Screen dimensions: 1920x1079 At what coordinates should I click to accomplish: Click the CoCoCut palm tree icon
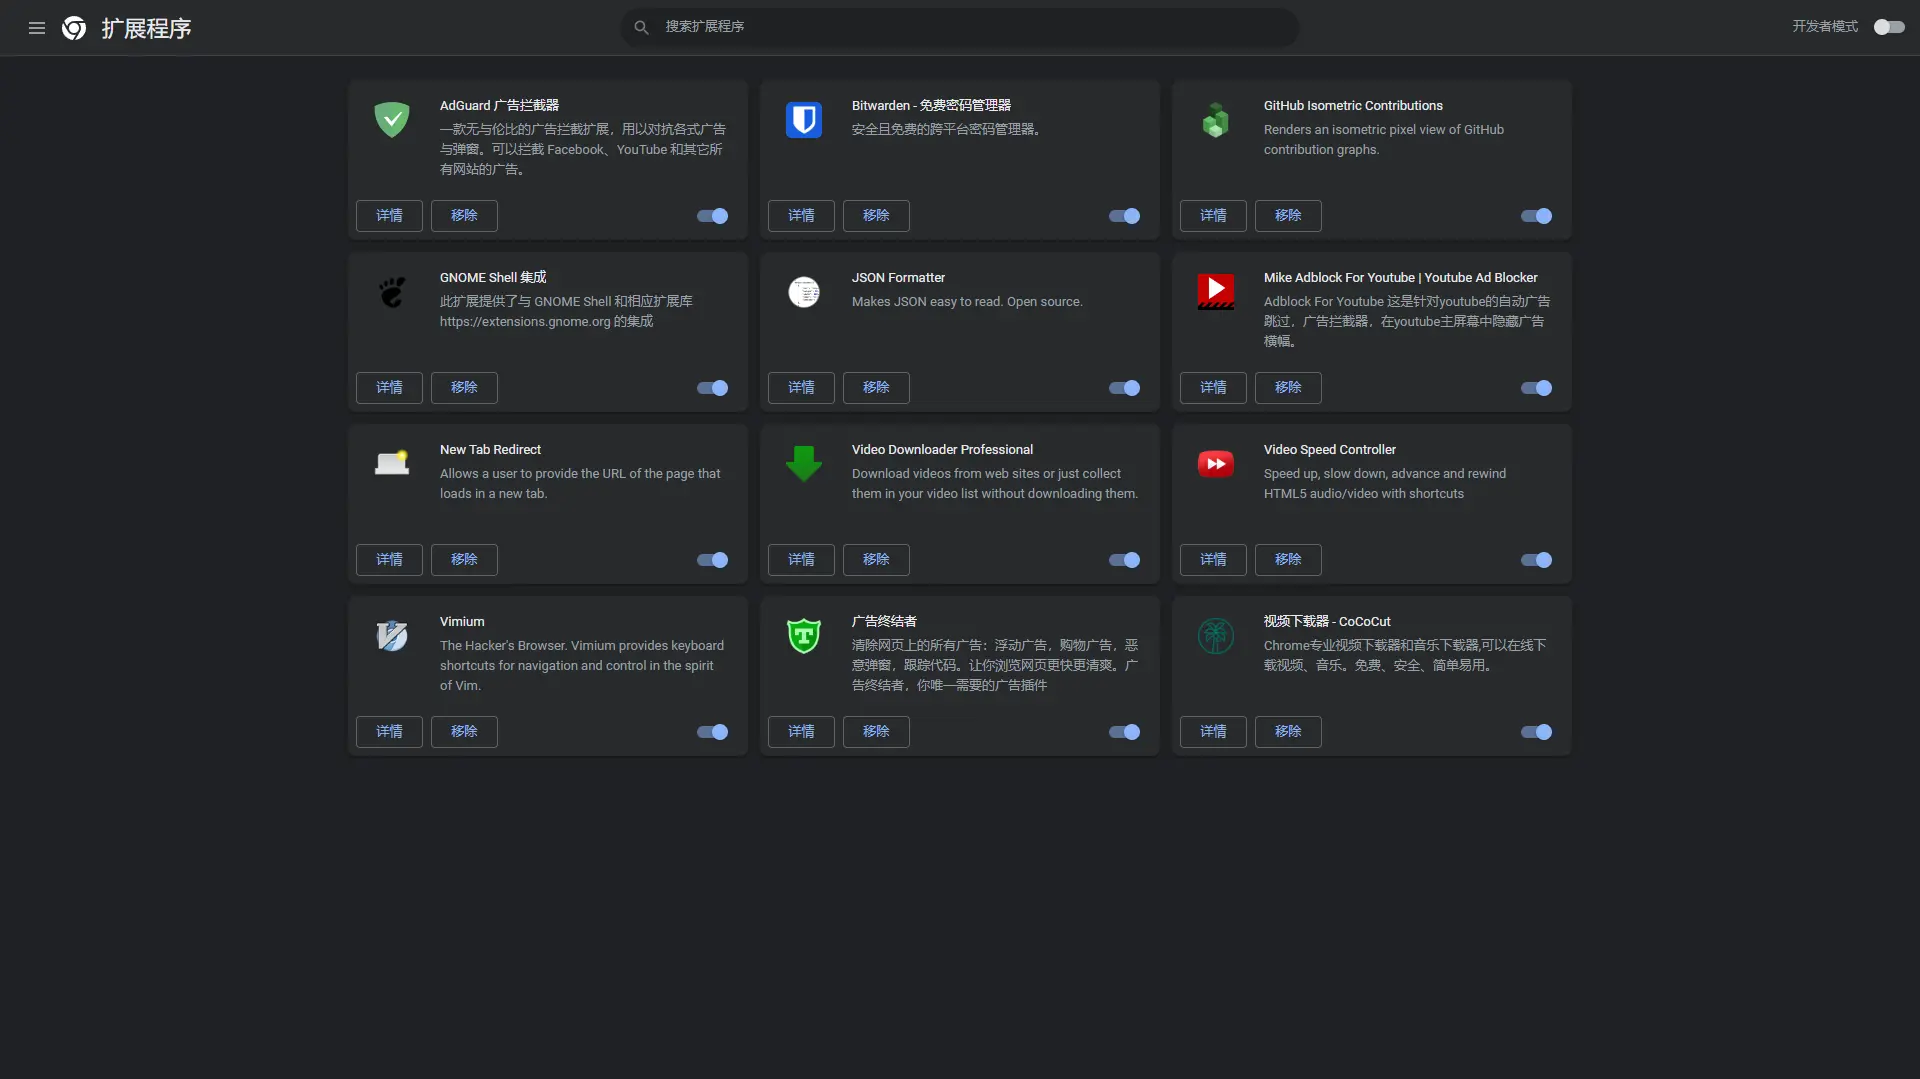pyautogui.click(x=1216, y=636)
